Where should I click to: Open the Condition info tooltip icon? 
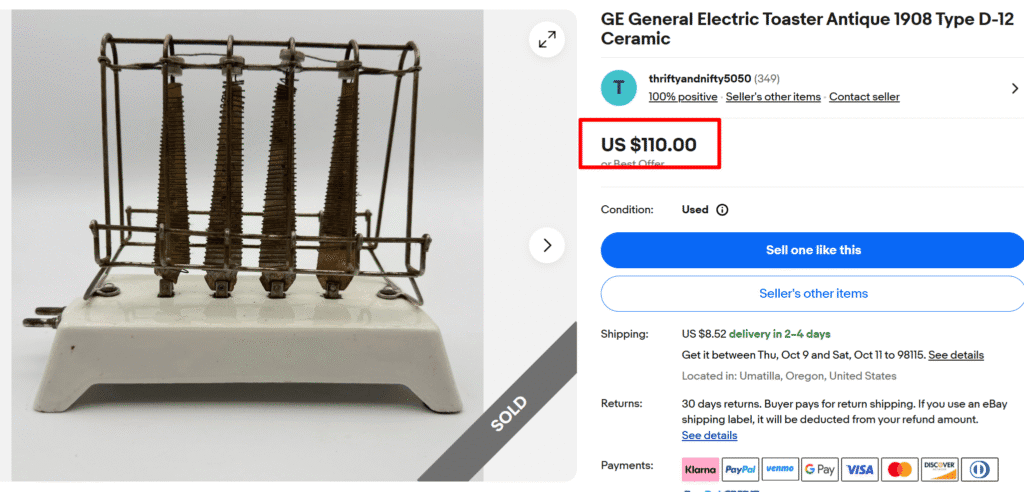tap(722, 210)
